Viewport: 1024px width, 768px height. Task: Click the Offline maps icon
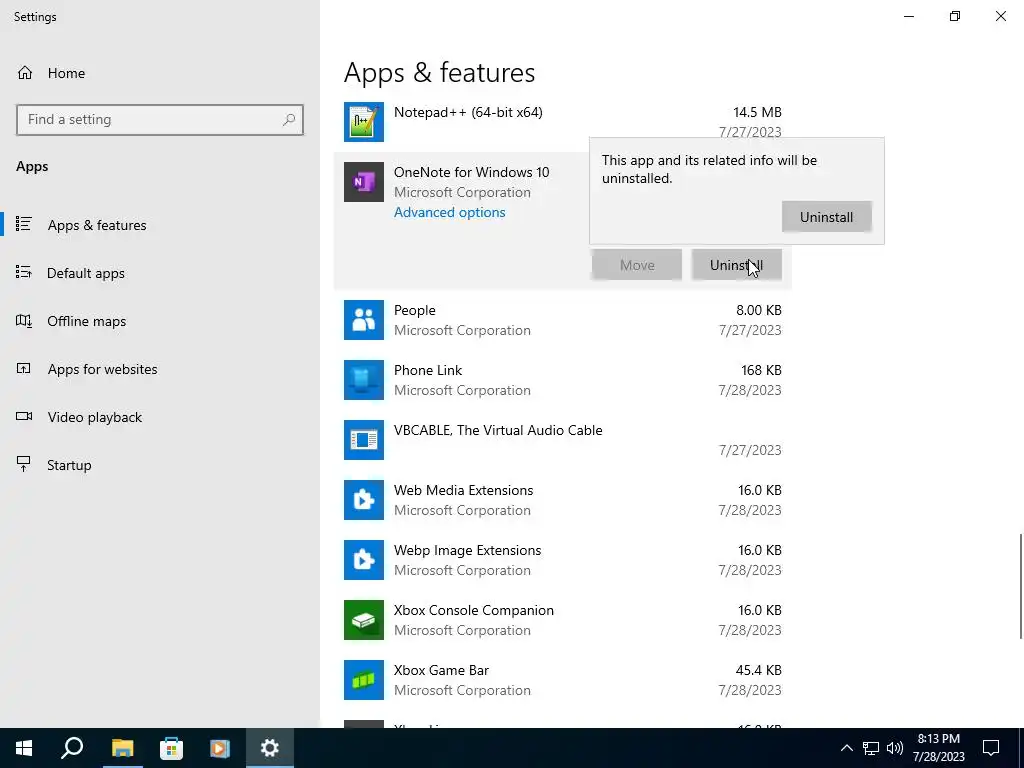24,321
